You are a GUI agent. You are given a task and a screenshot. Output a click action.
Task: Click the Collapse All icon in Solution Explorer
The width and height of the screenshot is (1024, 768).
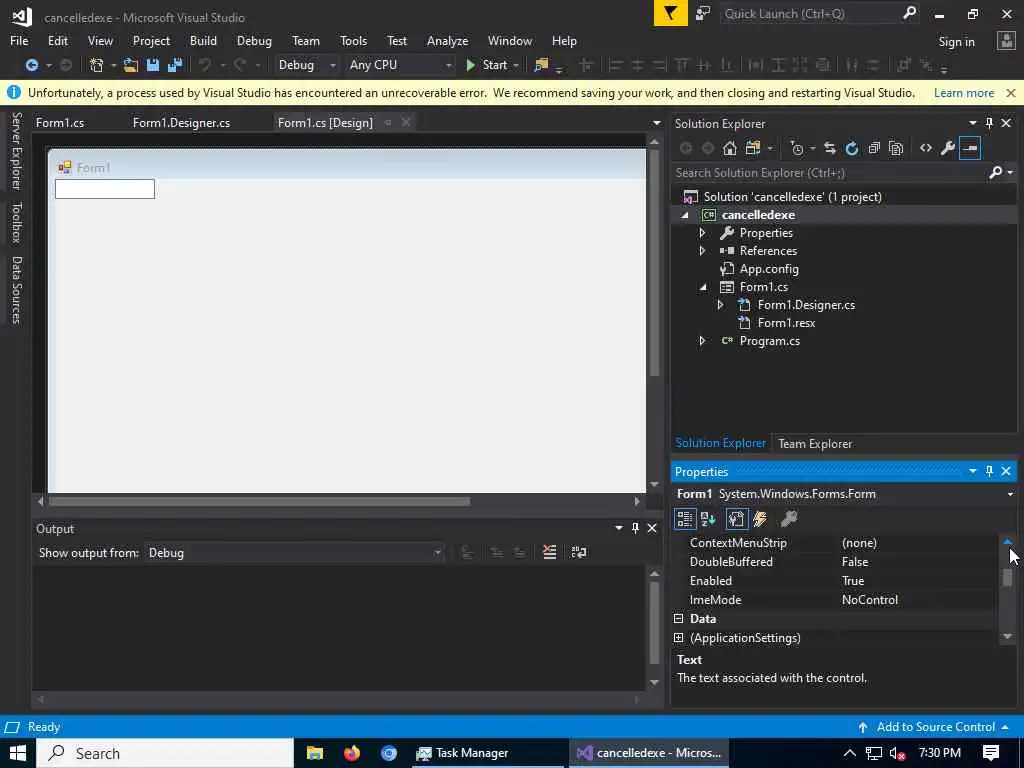pyautogui.click(x=874, y=148)
